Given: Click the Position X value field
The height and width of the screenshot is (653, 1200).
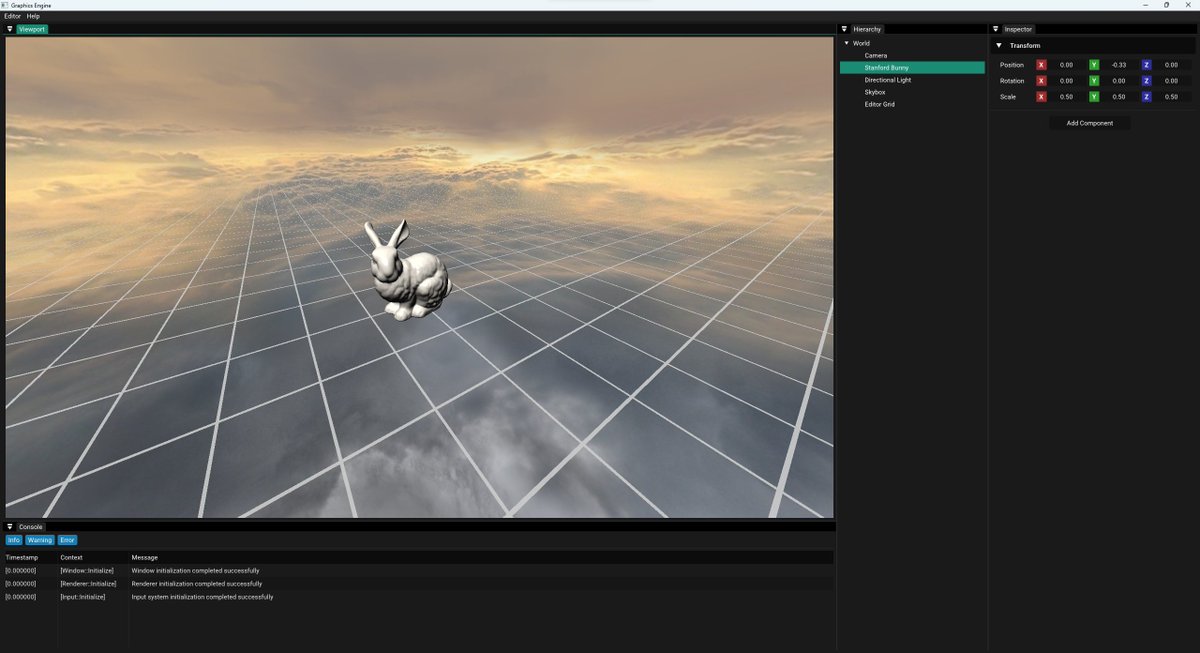Looking at the screenshot, I should coord(1066,65).
